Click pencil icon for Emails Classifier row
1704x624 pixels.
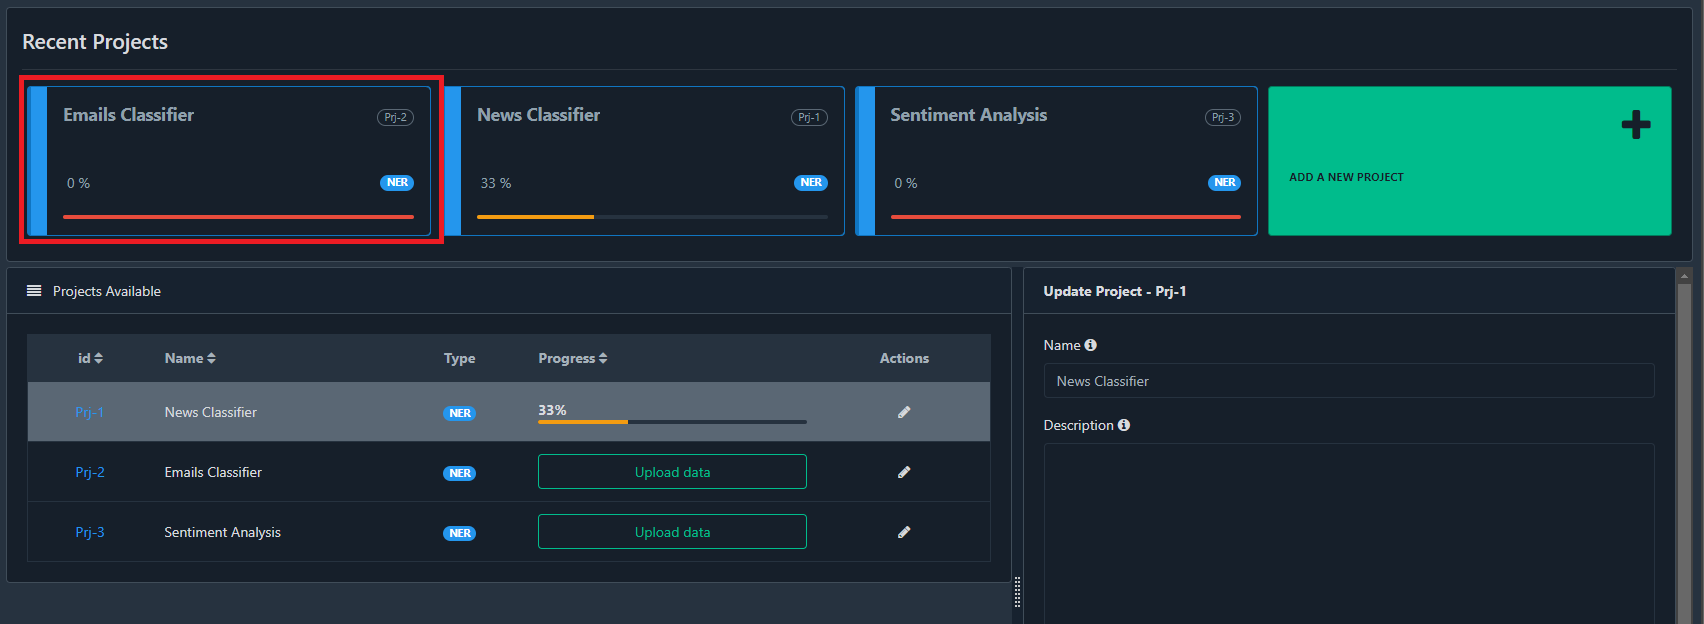pyautogui.click(x=904, y=472)
